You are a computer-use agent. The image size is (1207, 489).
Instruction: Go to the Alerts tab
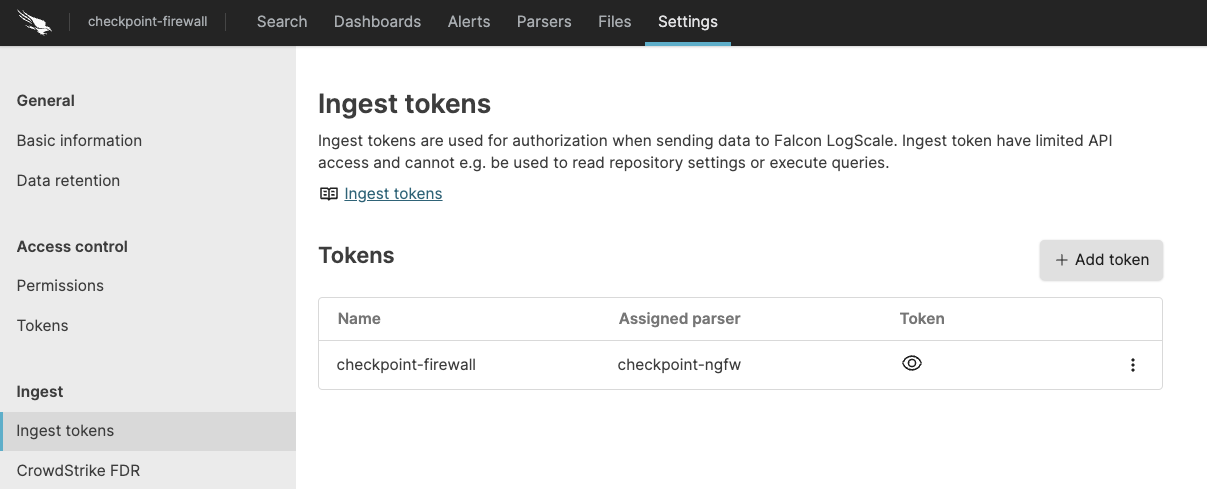point(469,21)
